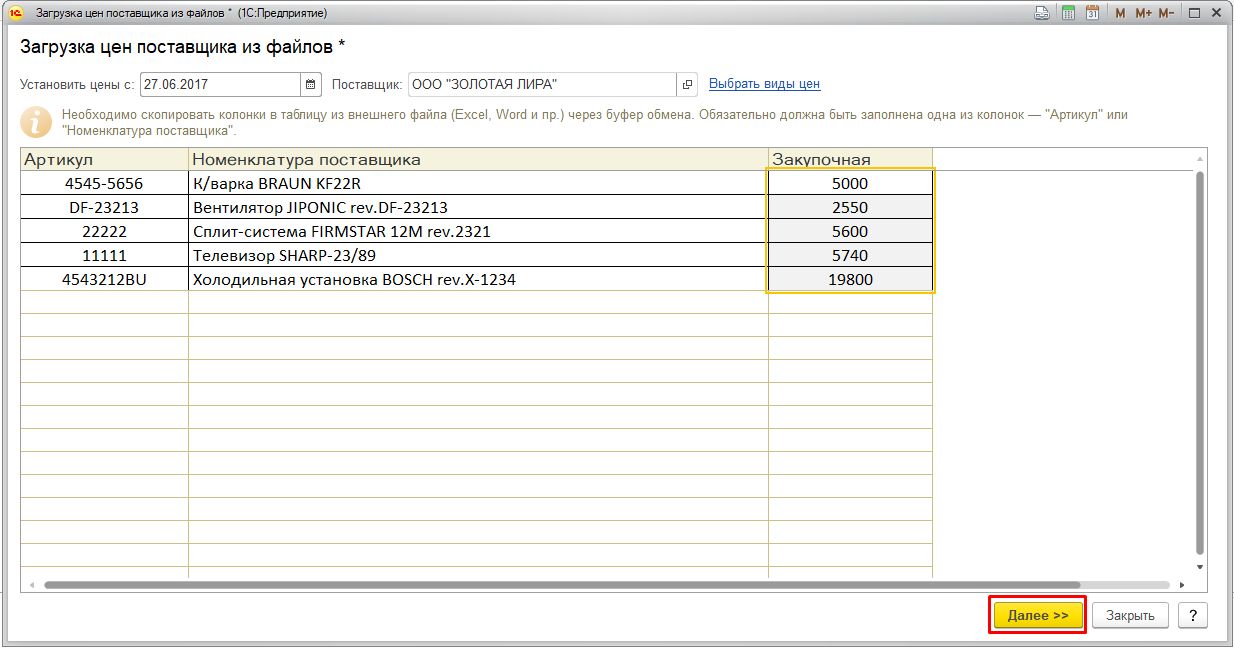This screenshot has height=648, width=1234.
Task: Click the Артикул column header
Action: (104, 159)
